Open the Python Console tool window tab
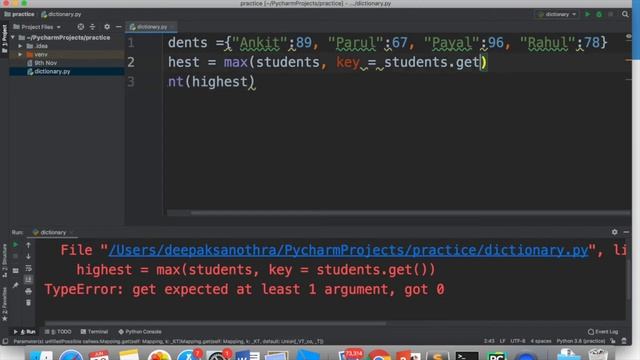This screenshot has width=640, height=360. pyautogui.click(x=140, y=332)
